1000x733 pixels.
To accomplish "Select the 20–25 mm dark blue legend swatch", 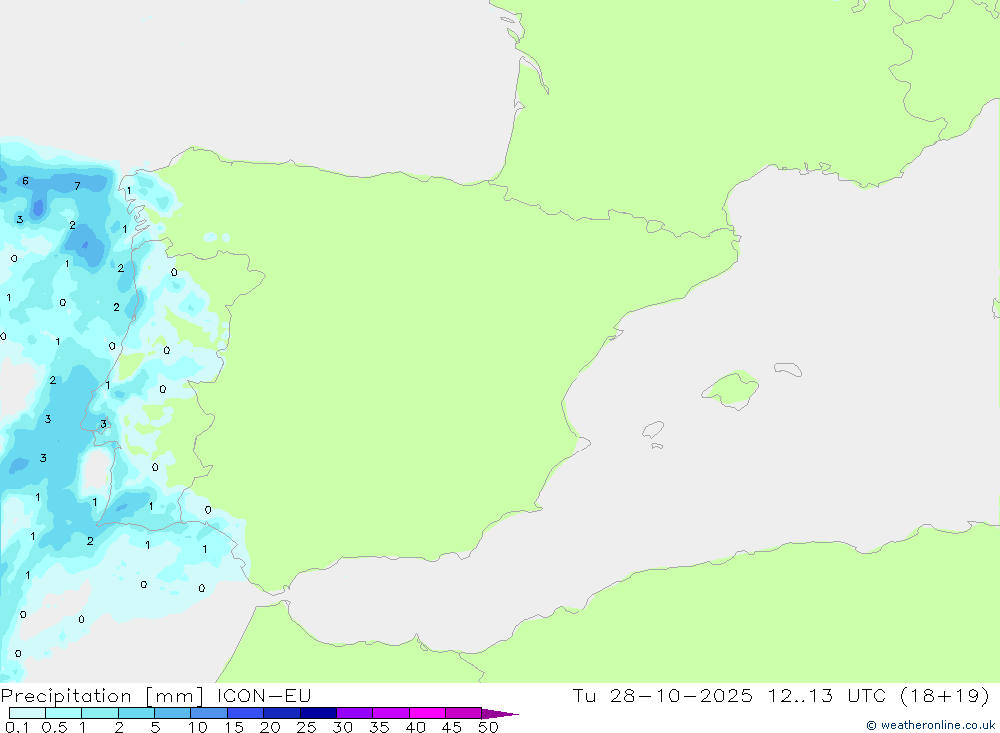I will [282, 713].
